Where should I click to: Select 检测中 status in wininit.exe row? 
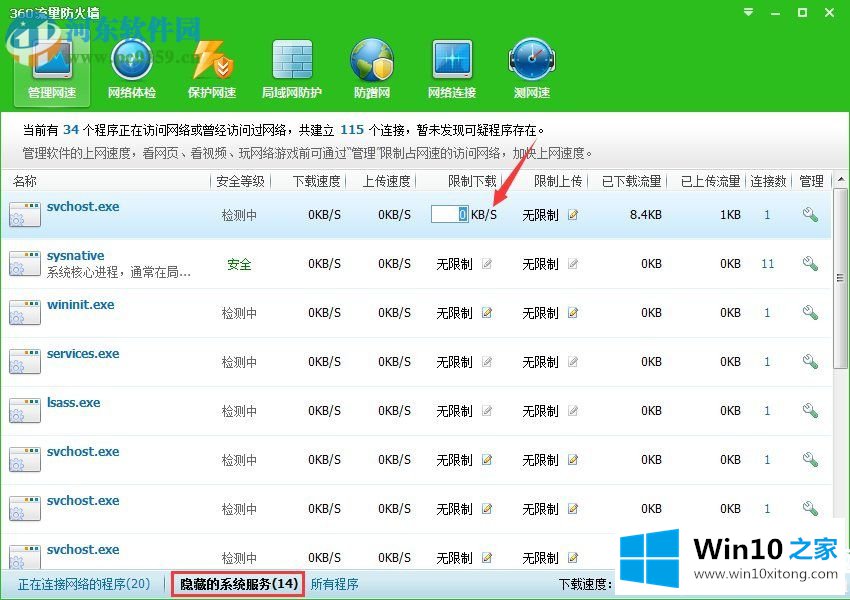pyautogui.click(x=239, y=313)
